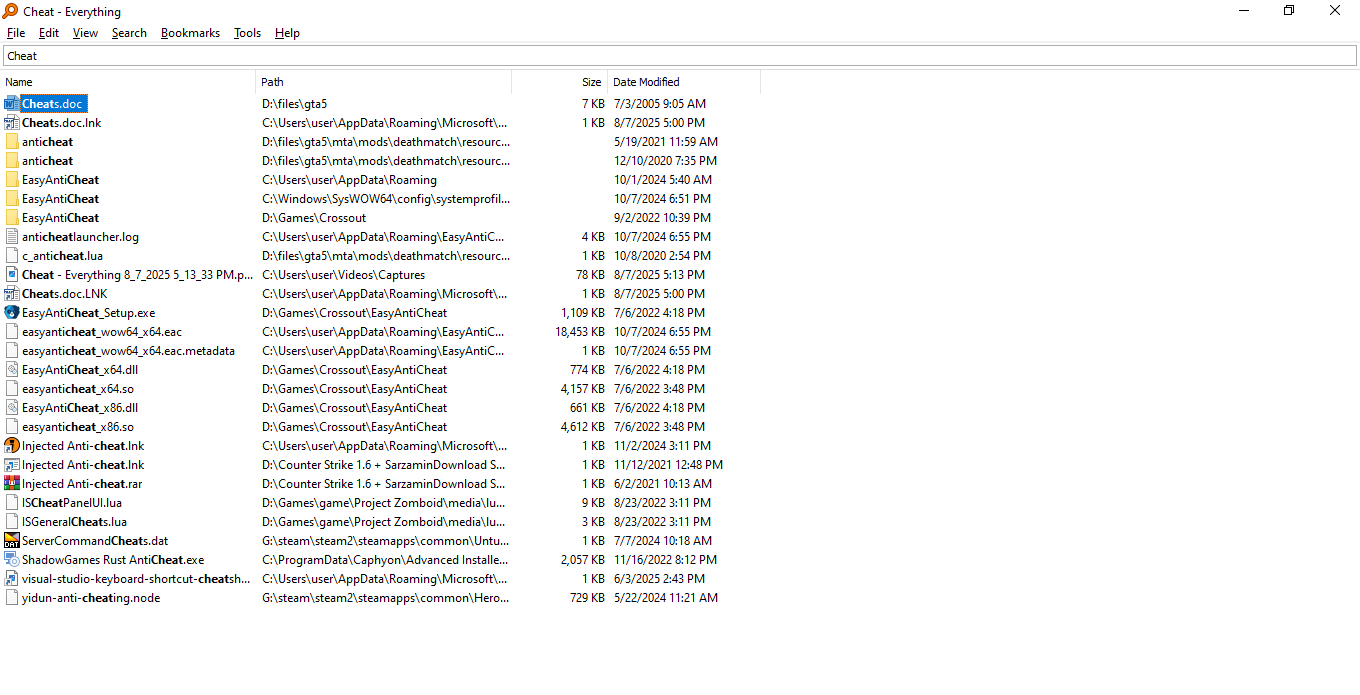Click the icon of uppercase Cheats.doc.LNK
The width and height of the screenshot is (1360, 695).
coord(12,294)
